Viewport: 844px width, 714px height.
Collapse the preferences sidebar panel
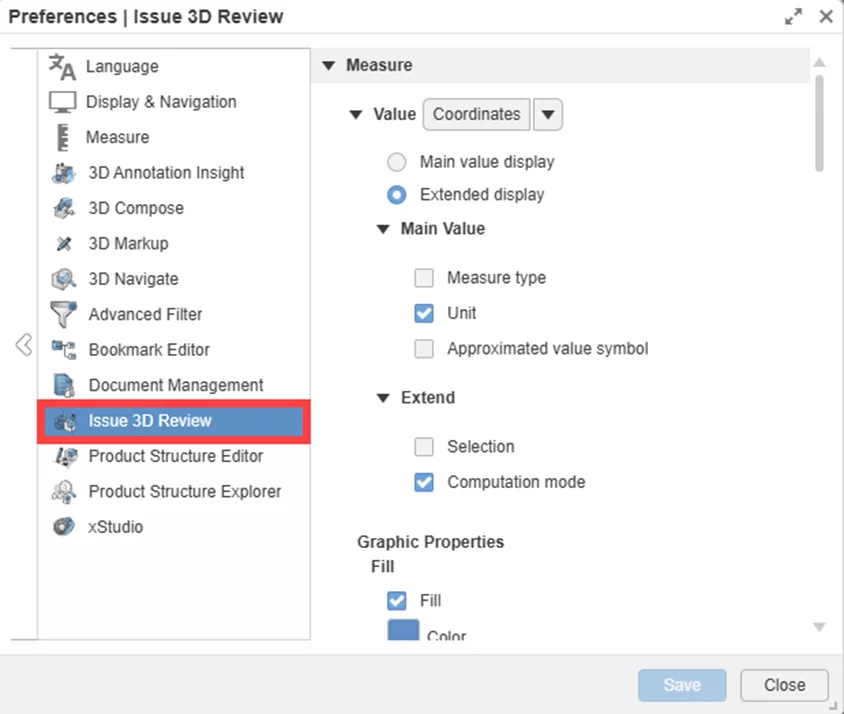[x=23, y=344]
